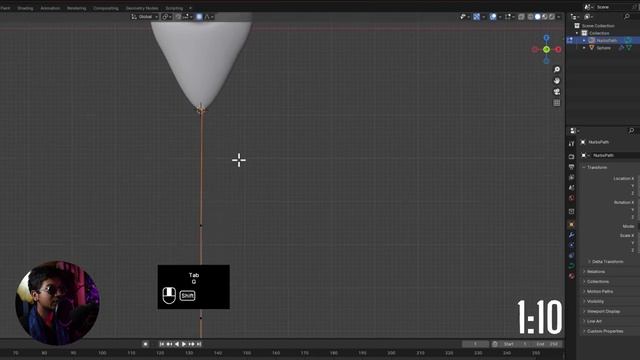The width and height of the screenshot is (640, 360).
Task: Open the World properties tab
Action: coord(571,198)
